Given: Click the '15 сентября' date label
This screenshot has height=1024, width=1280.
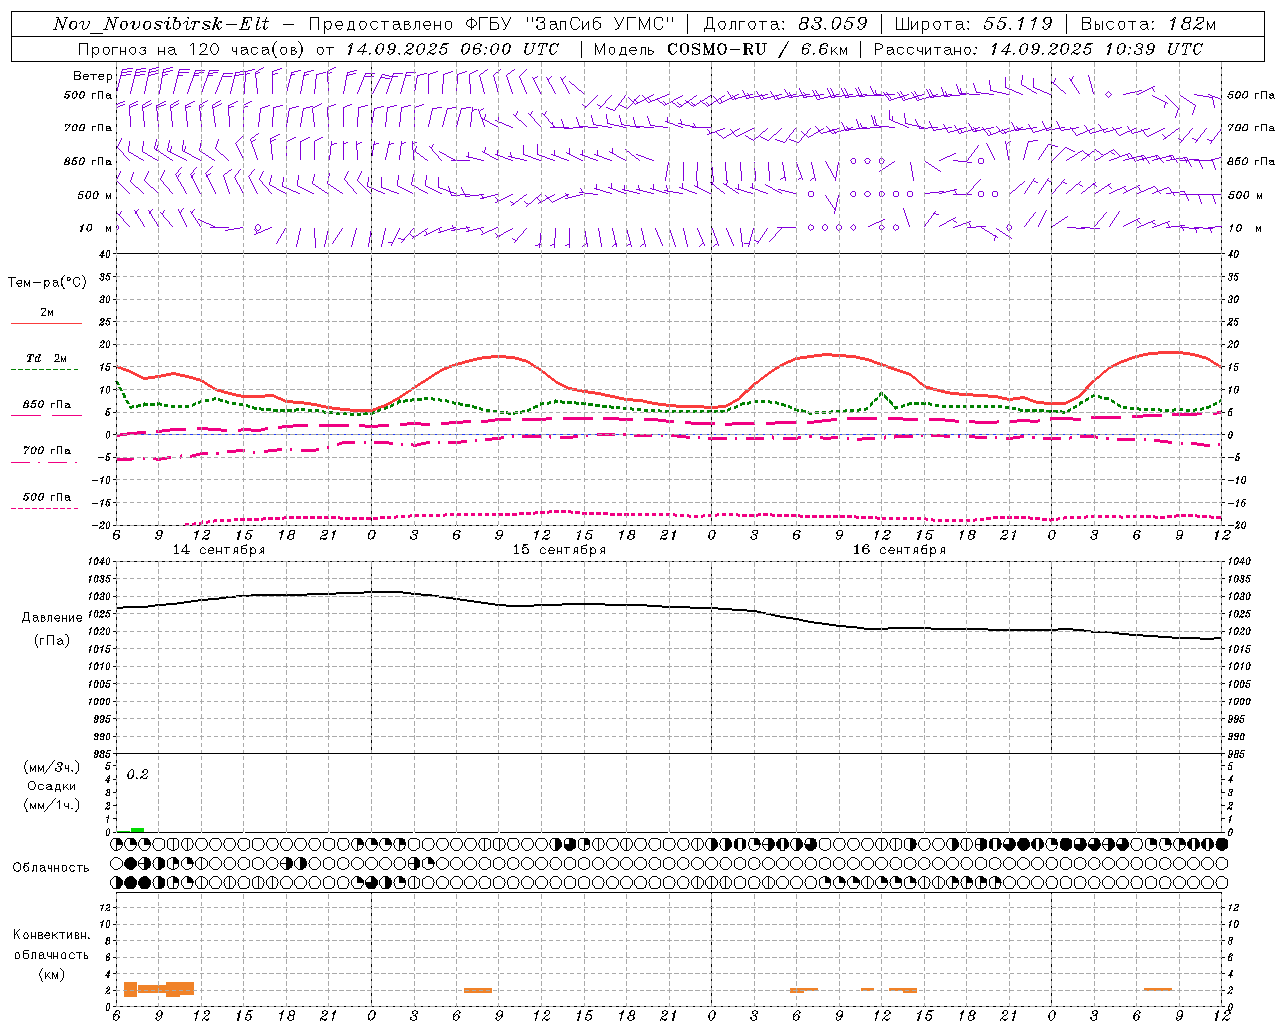Looking at the screenshot, I should pyautogui.click(x=559, y=550).
